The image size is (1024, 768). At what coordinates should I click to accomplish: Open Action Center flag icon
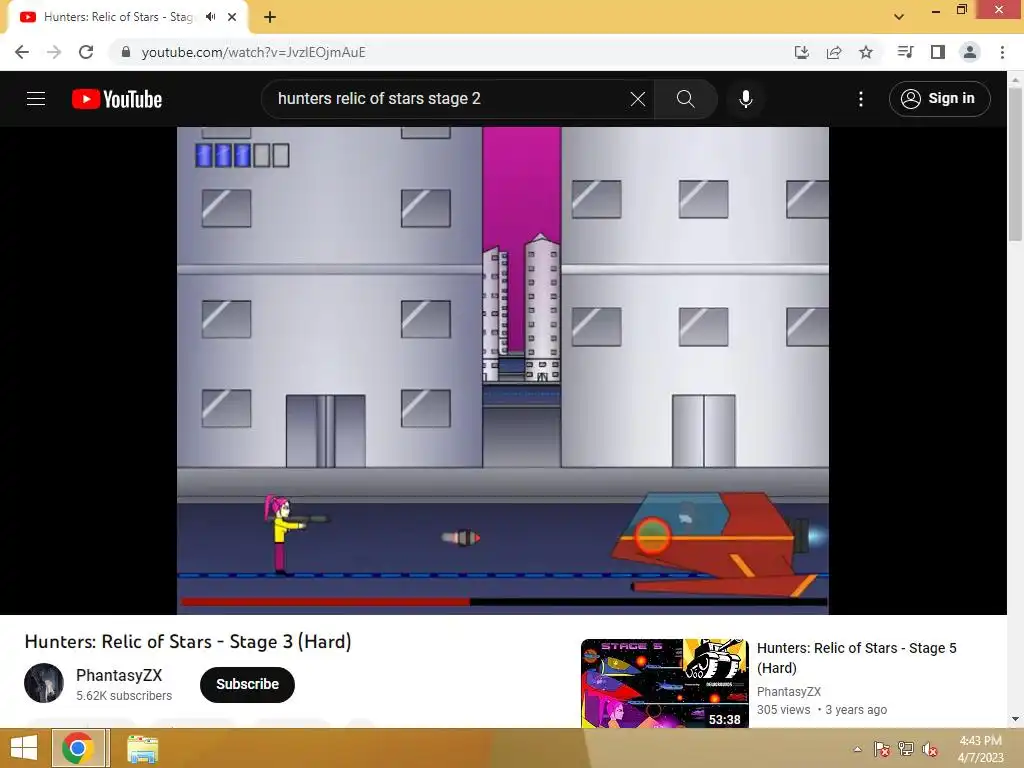pos(881,749)
